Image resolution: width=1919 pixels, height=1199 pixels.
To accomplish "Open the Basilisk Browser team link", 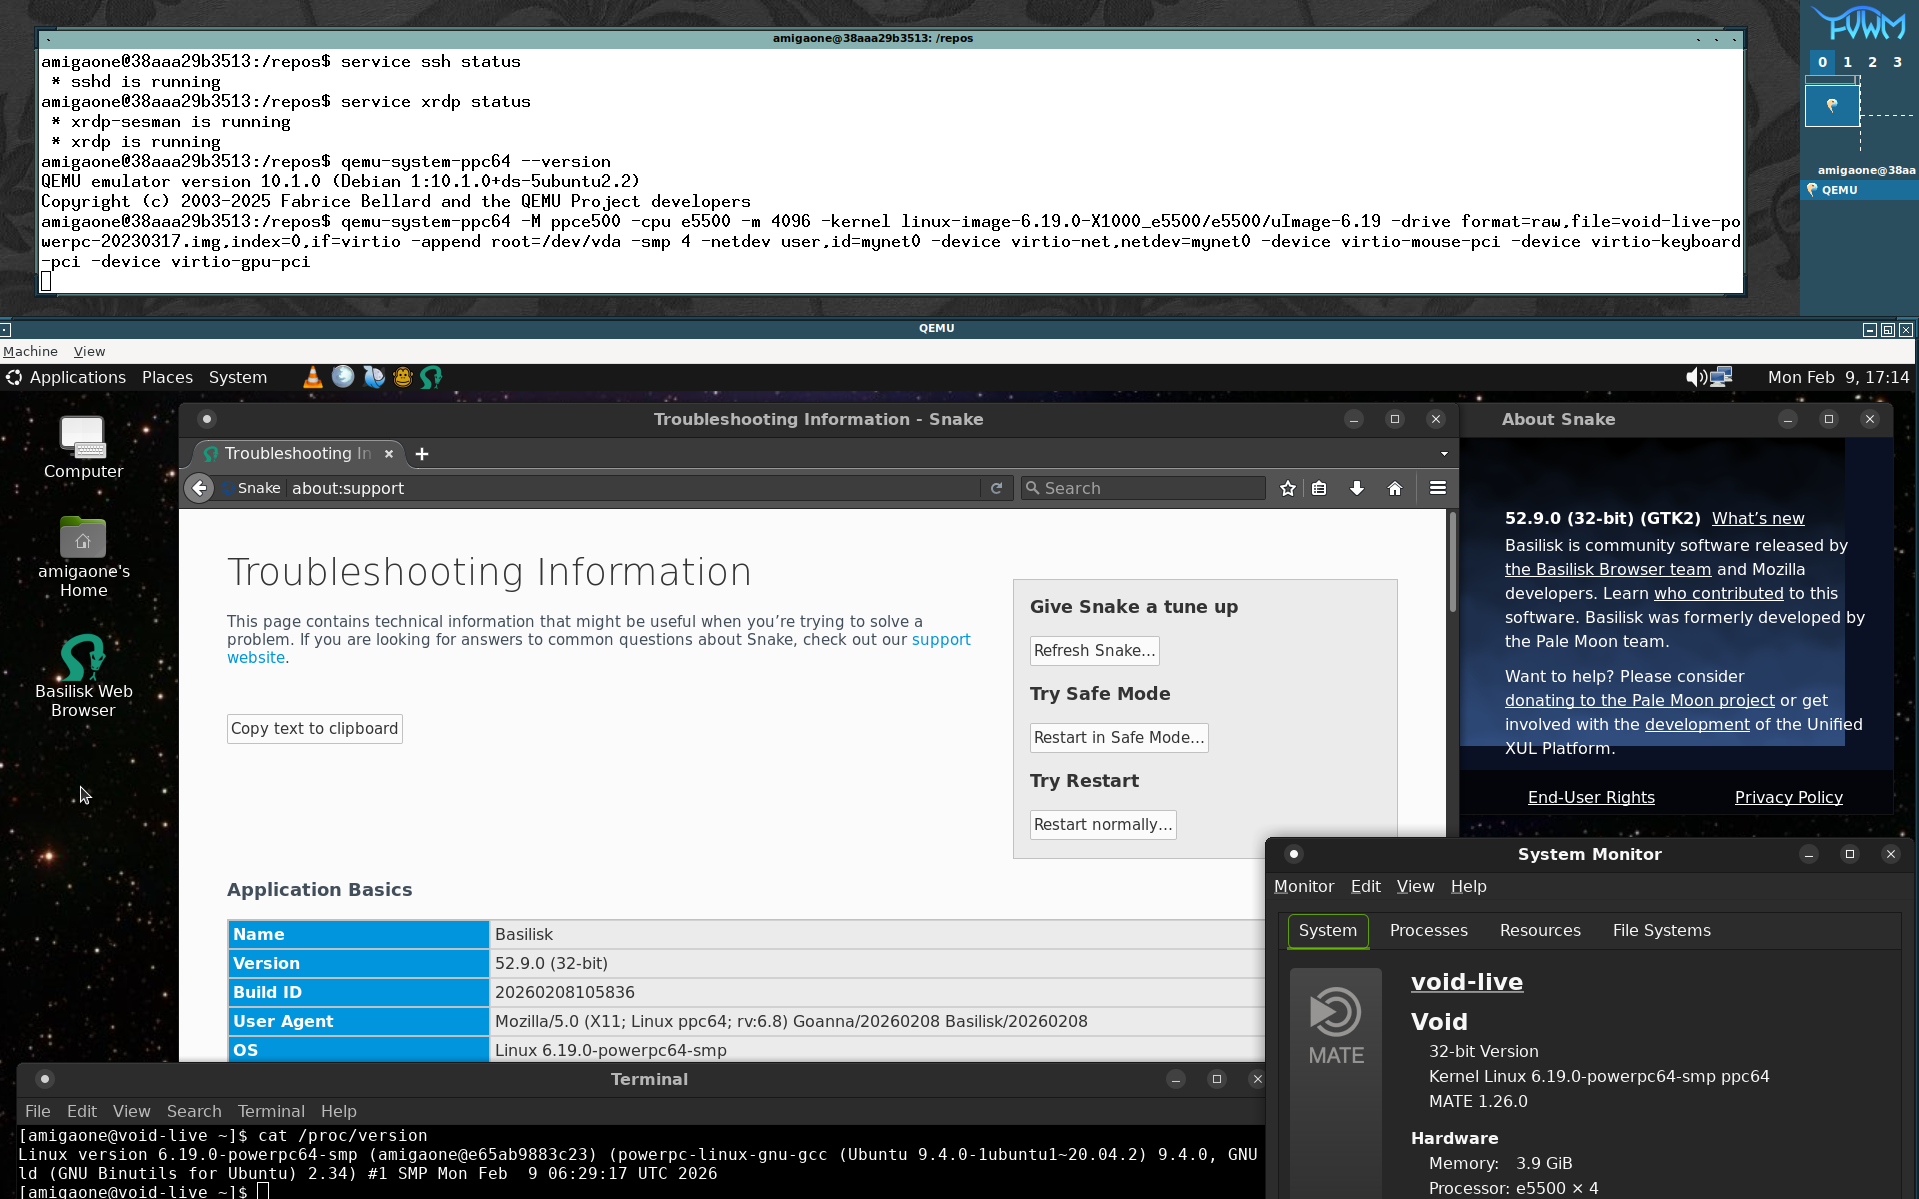I will 1608,569.
